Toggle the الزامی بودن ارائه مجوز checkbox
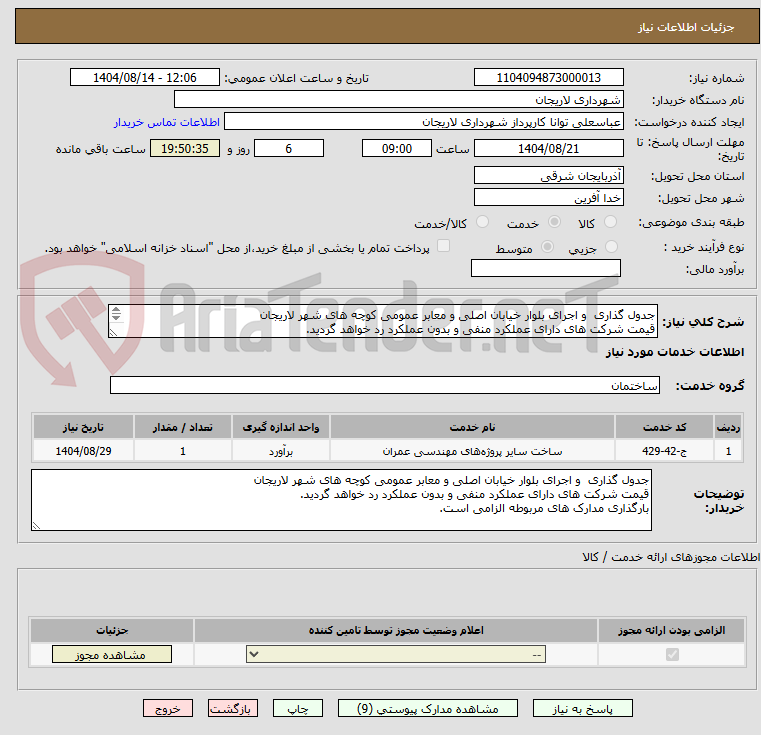761x735 pixels. point(672,654)
